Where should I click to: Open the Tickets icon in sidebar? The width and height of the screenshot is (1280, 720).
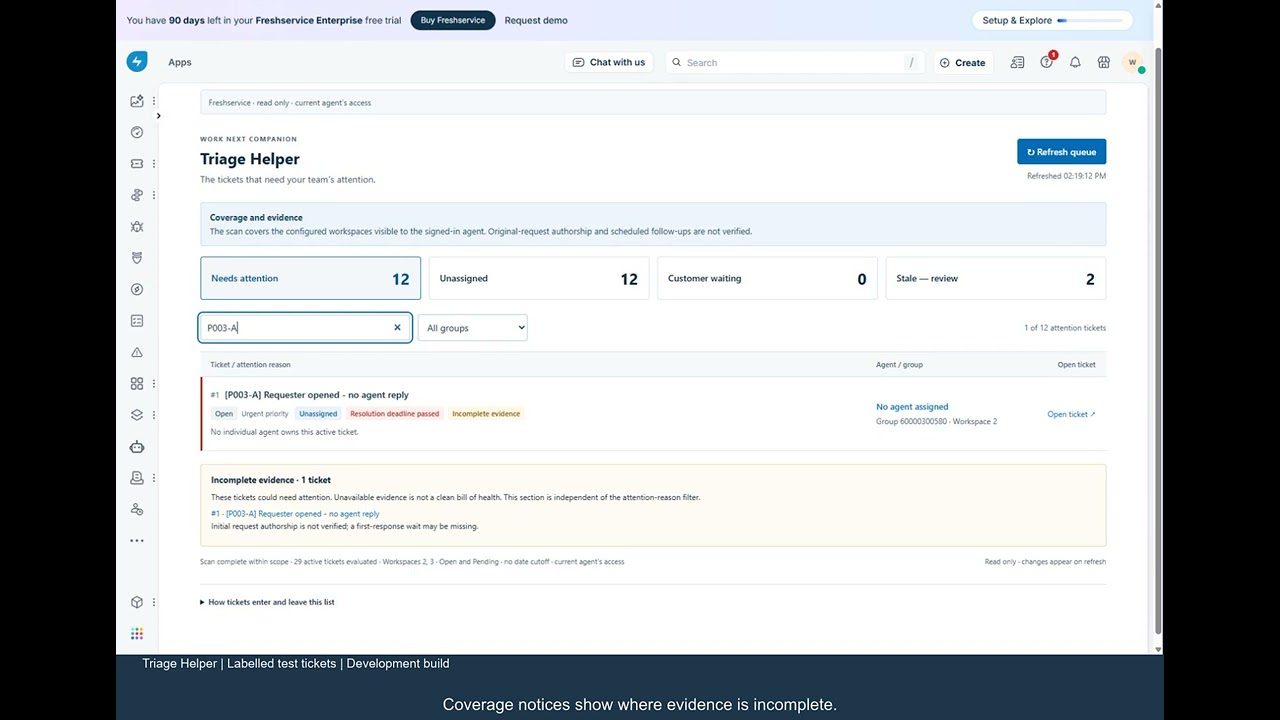pos(137,163)
